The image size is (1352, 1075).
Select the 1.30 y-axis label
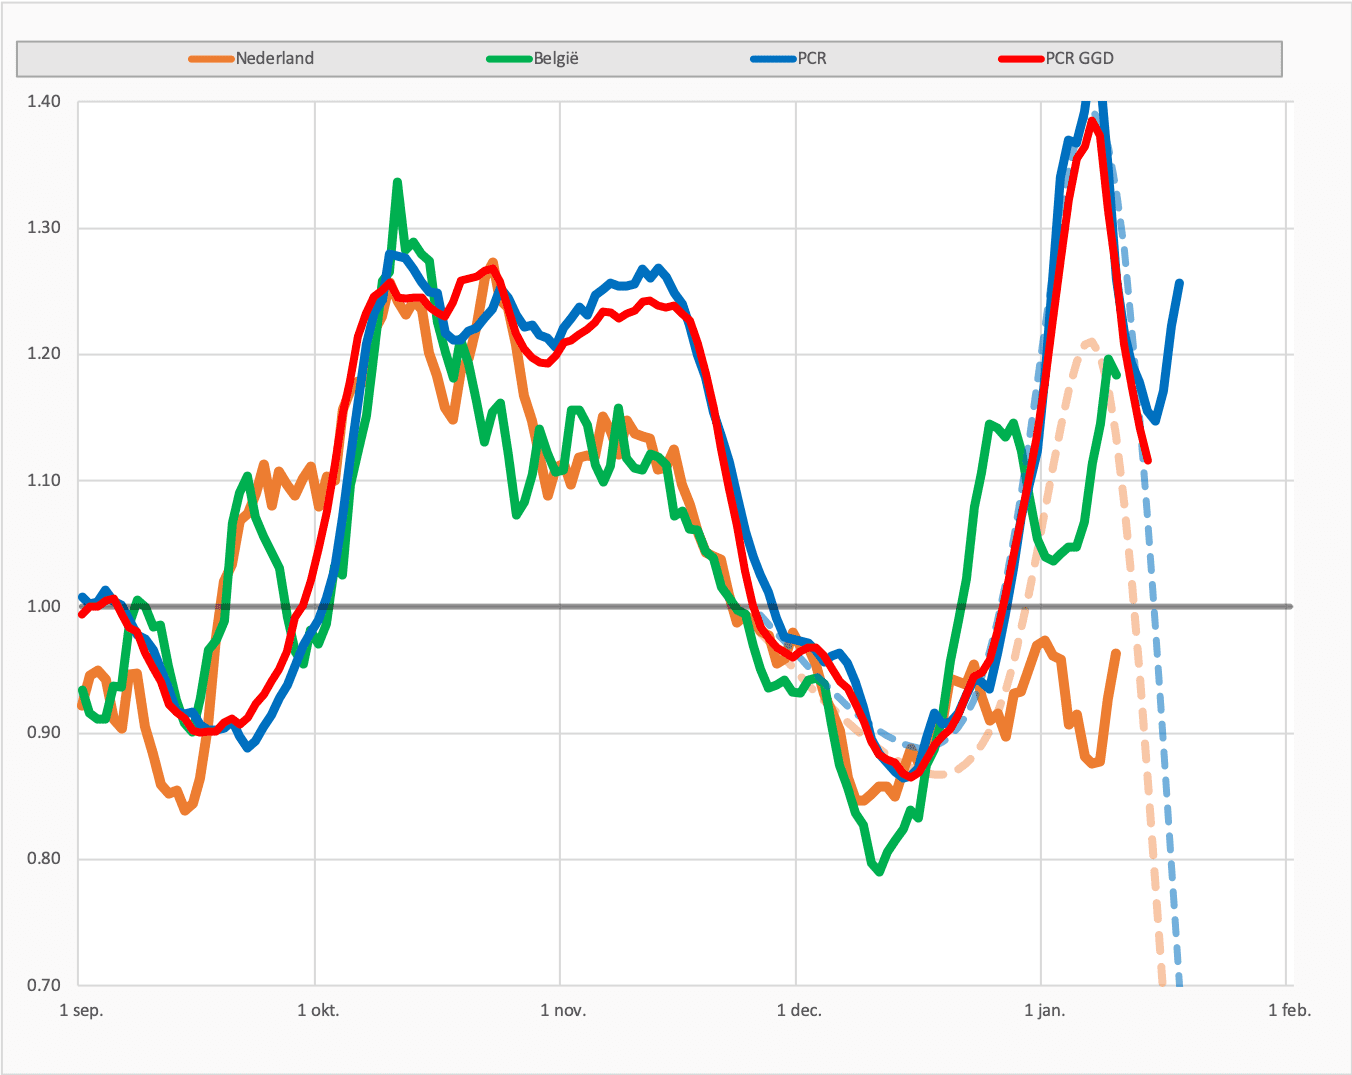coord(44,228)
